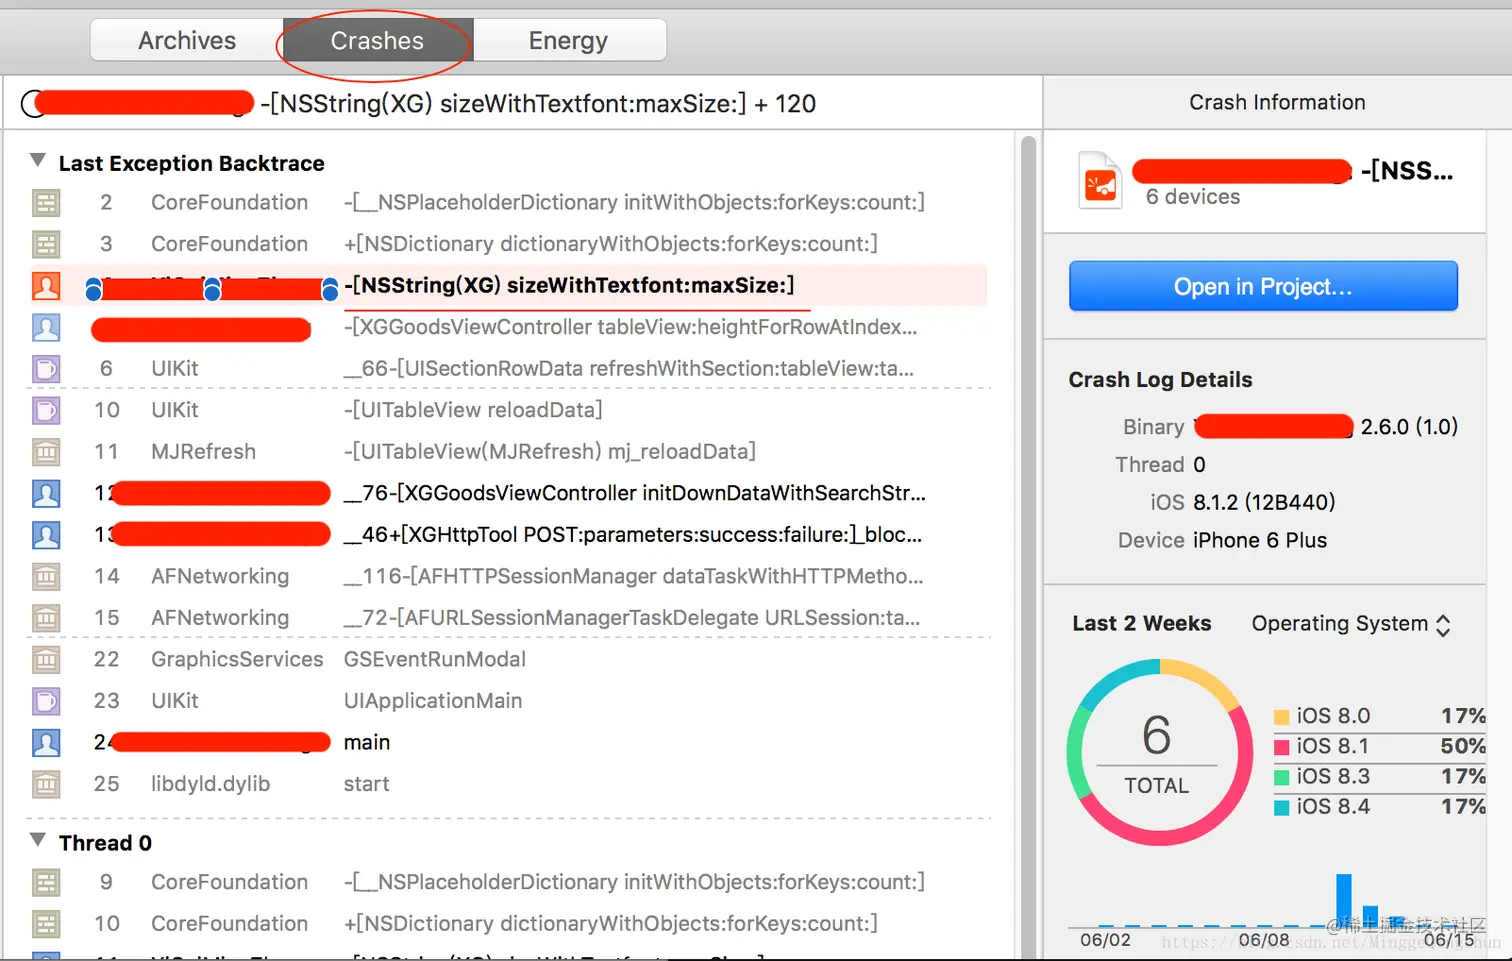Click the crash log file icon in Crash Information

click(x=1100, y=180)
